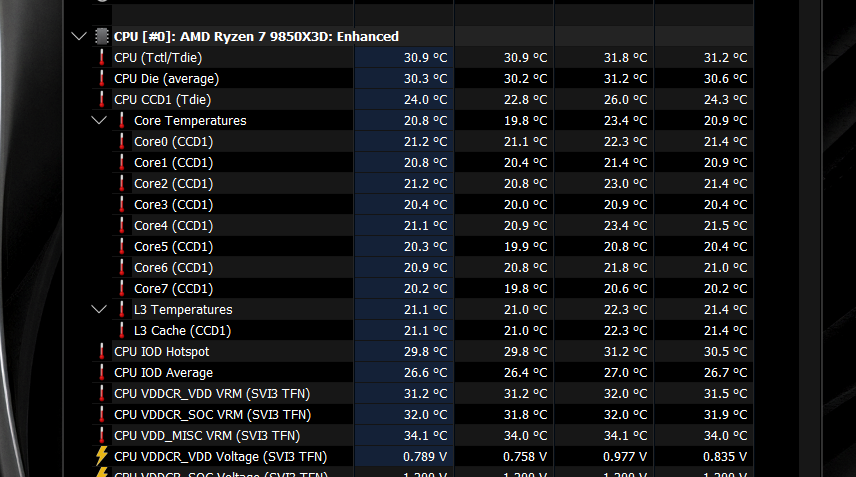
Task: Select the Core Temperatures label
Action: coord(190,121)
